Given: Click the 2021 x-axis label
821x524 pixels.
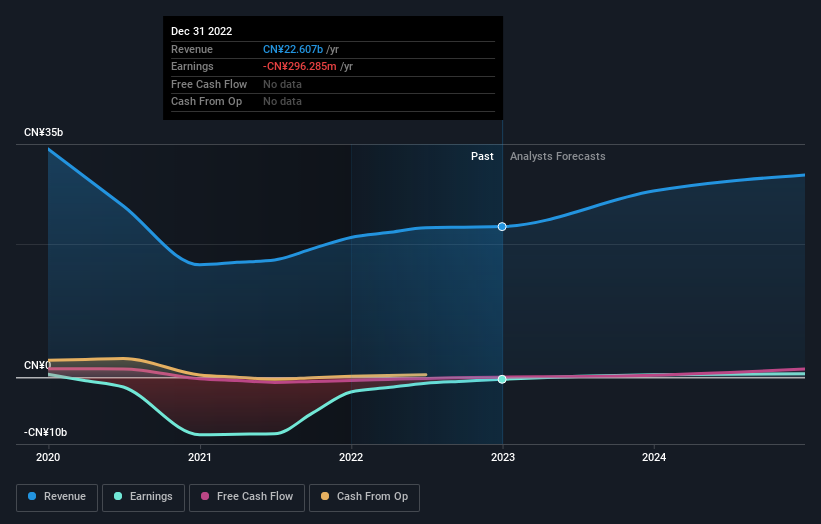Looking at the screenshot, I should coord(199,458).
